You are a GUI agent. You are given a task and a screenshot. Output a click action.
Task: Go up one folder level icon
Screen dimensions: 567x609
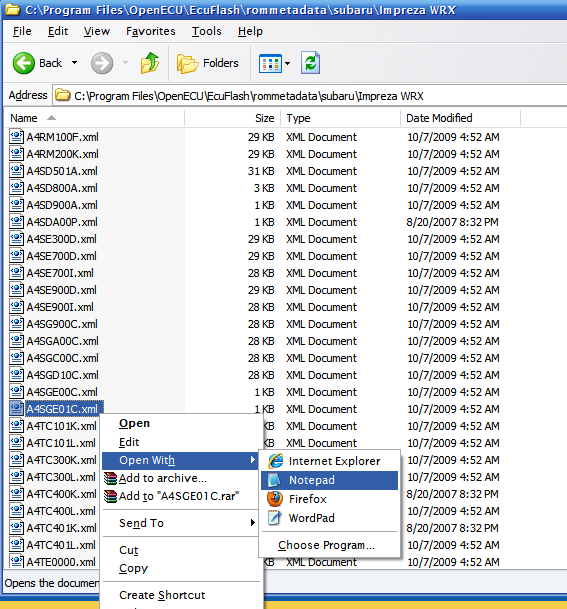pyautogui.click(x=150, y=63)
